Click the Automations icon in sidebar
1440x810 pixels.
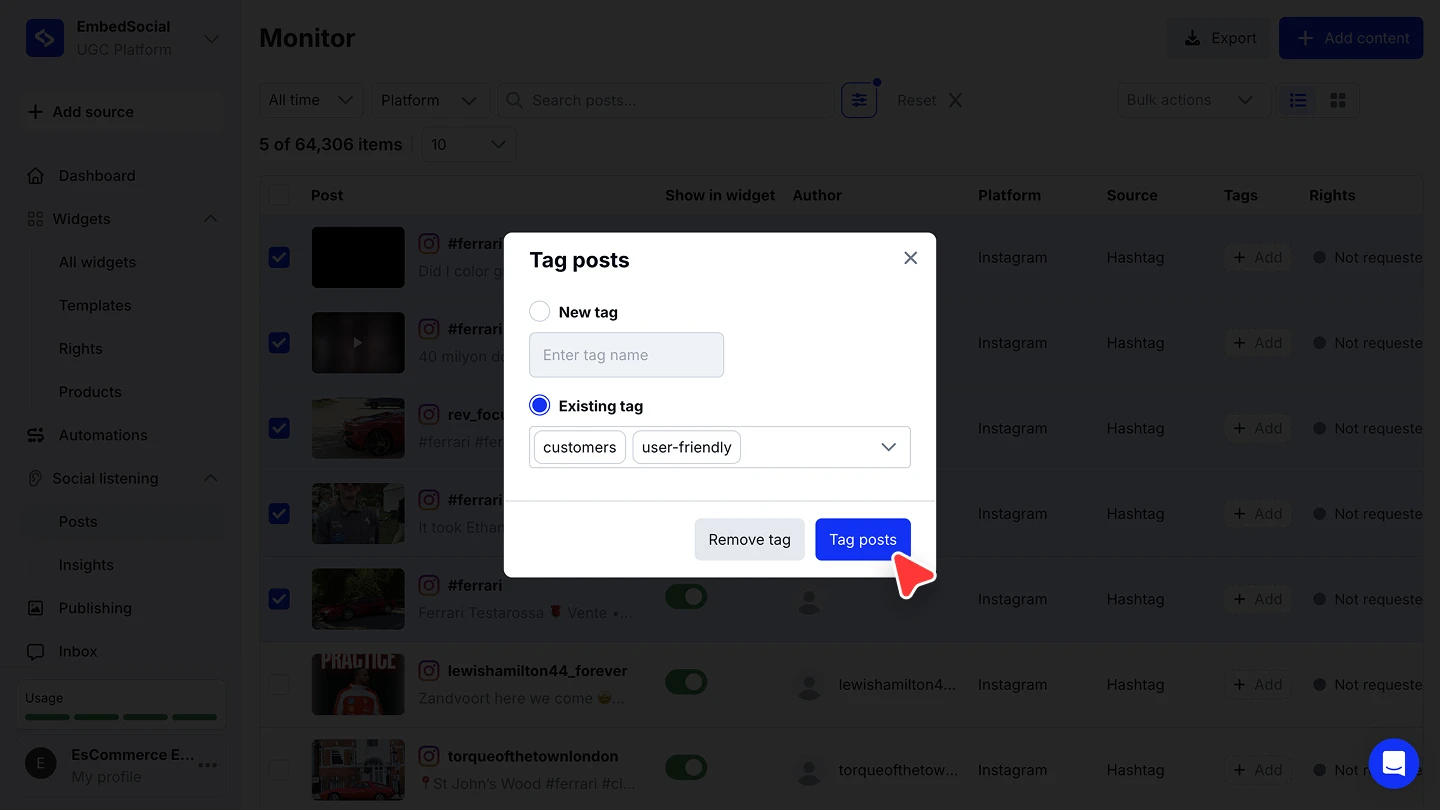(x=36, y=435)
